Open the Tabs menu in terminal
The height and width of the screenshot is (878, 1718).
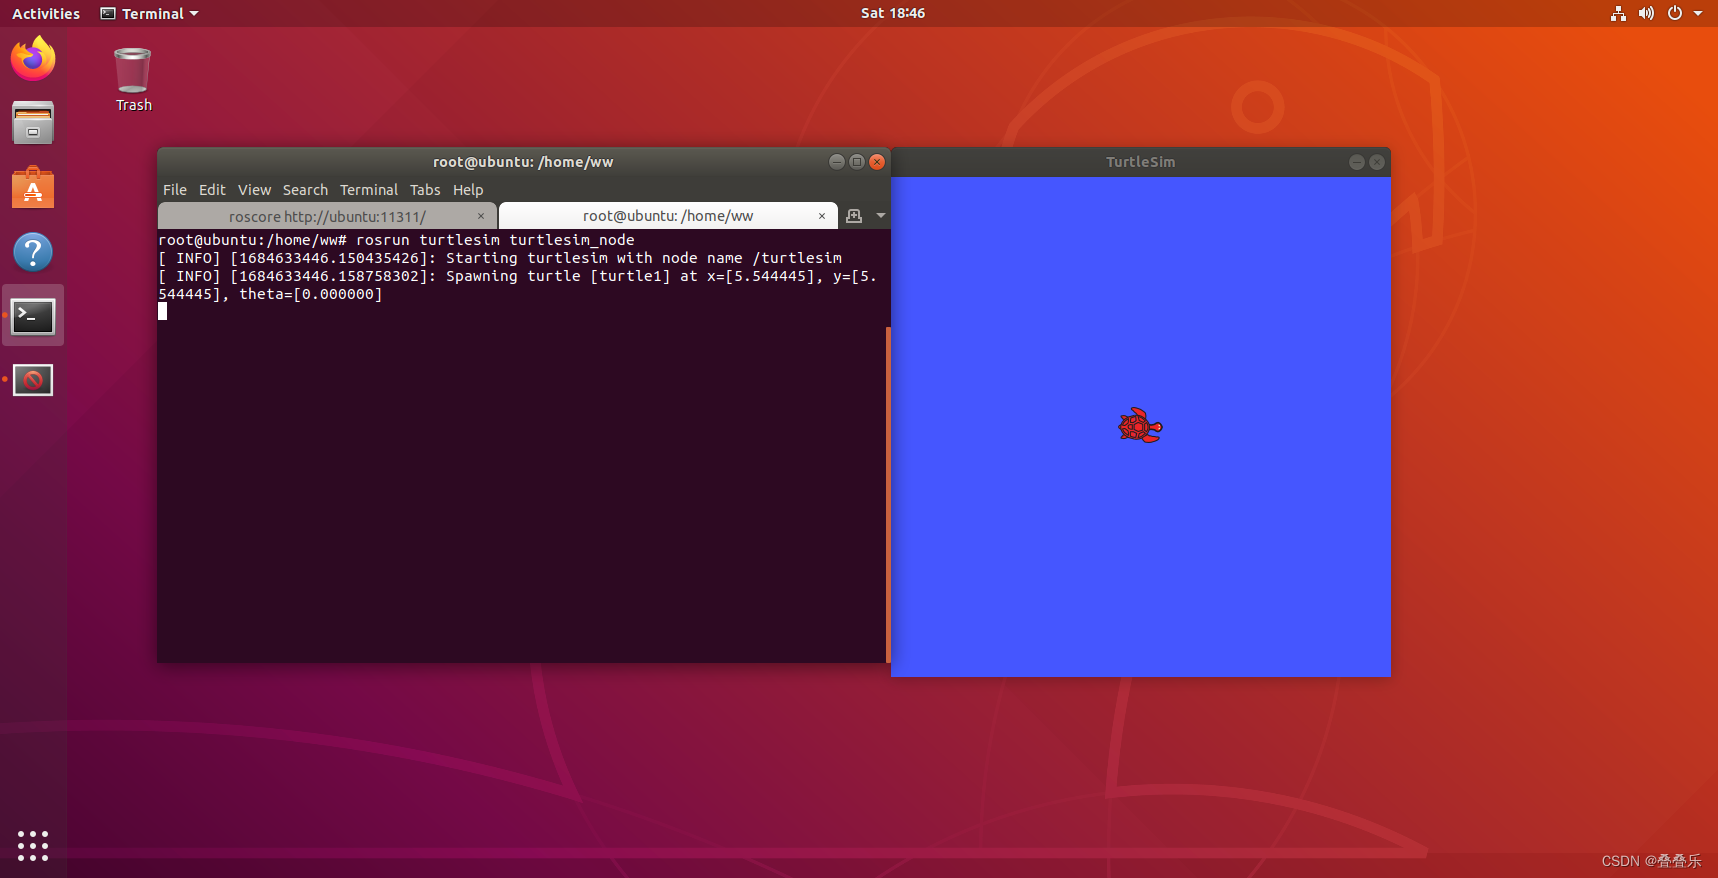(425, 190)
